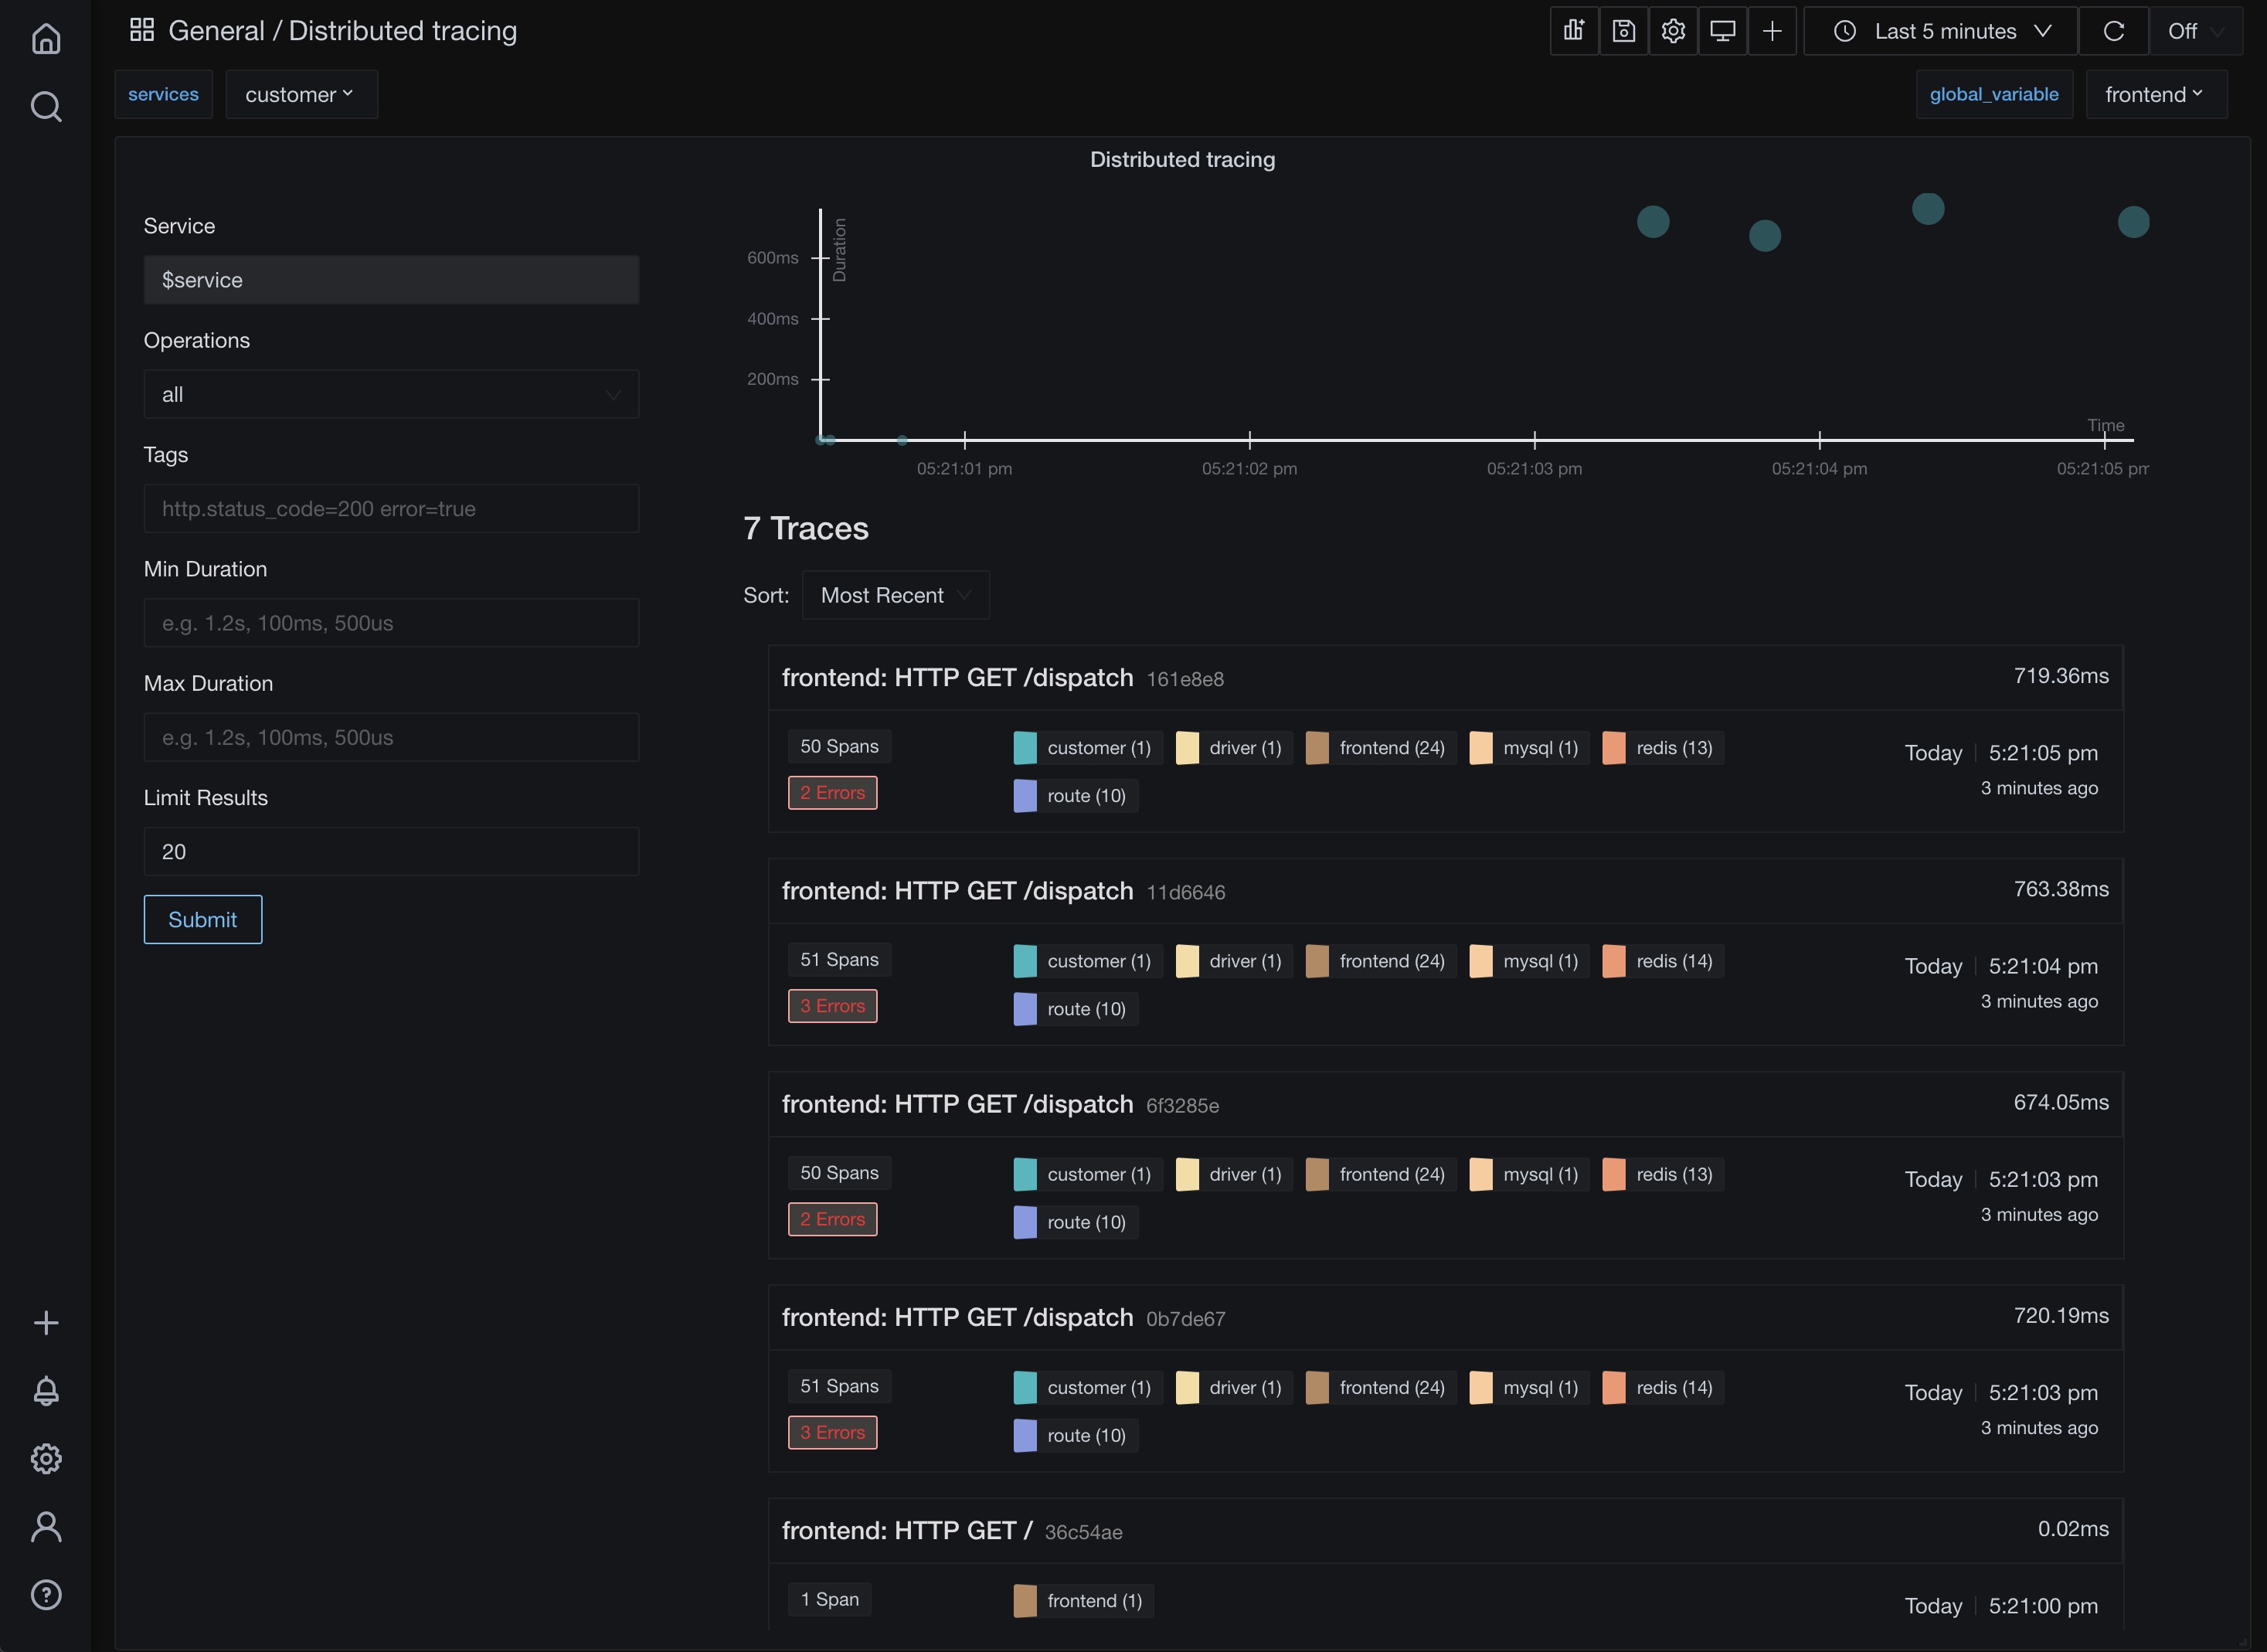The image size is (2267, 1652).
Task: Save dashboard using the disk icon
Action: pos(1624,31)
